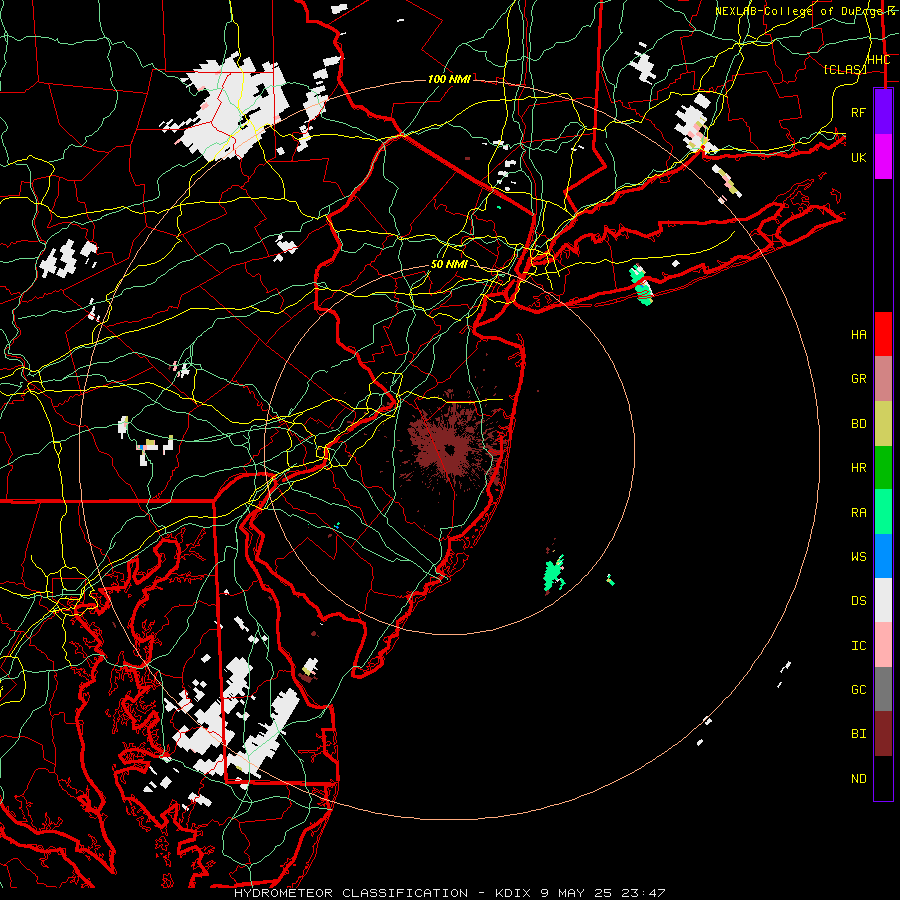Screen dimensions: 900x900
Task: Click the '50 NMI' range ring label
Action: pos(449,264)
